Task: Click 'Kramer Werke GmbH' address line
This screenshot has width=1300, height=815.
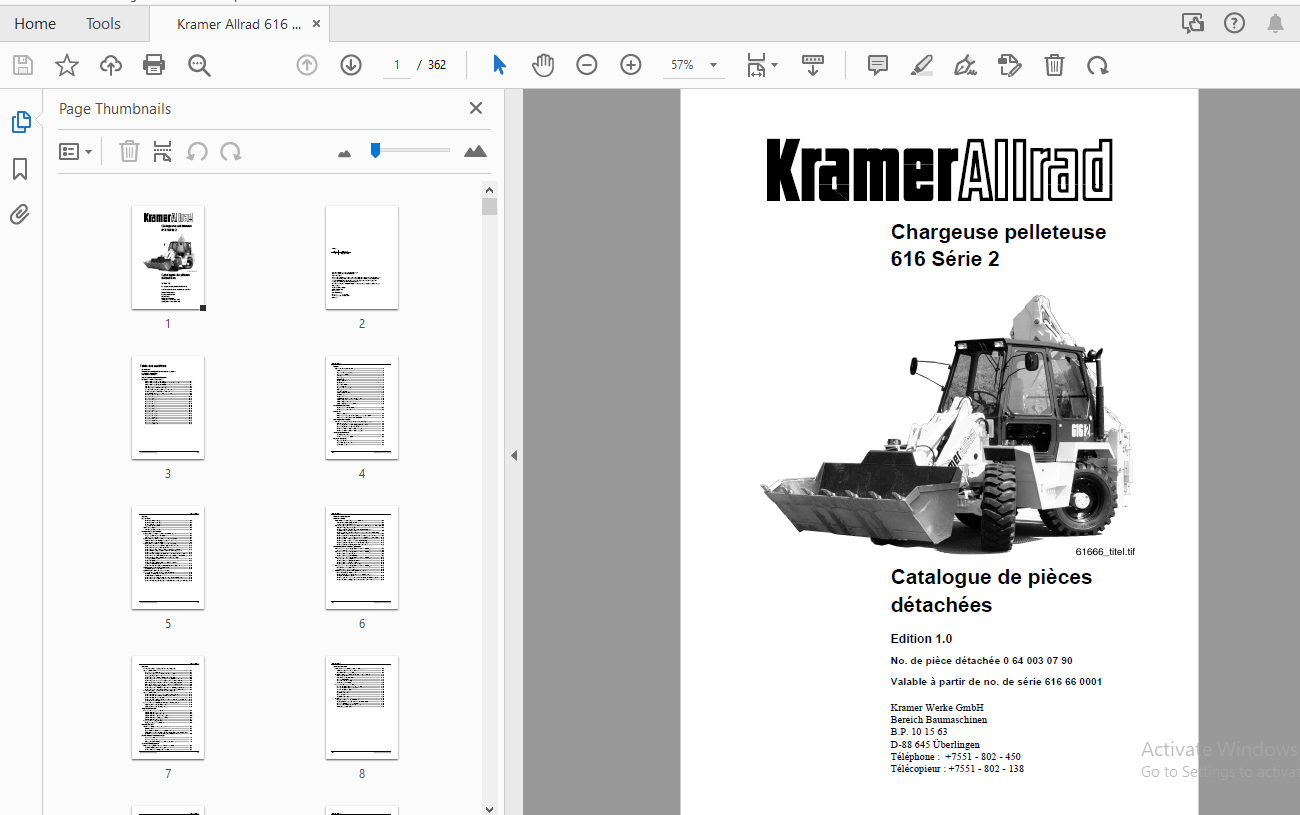Action: [937, 708]
